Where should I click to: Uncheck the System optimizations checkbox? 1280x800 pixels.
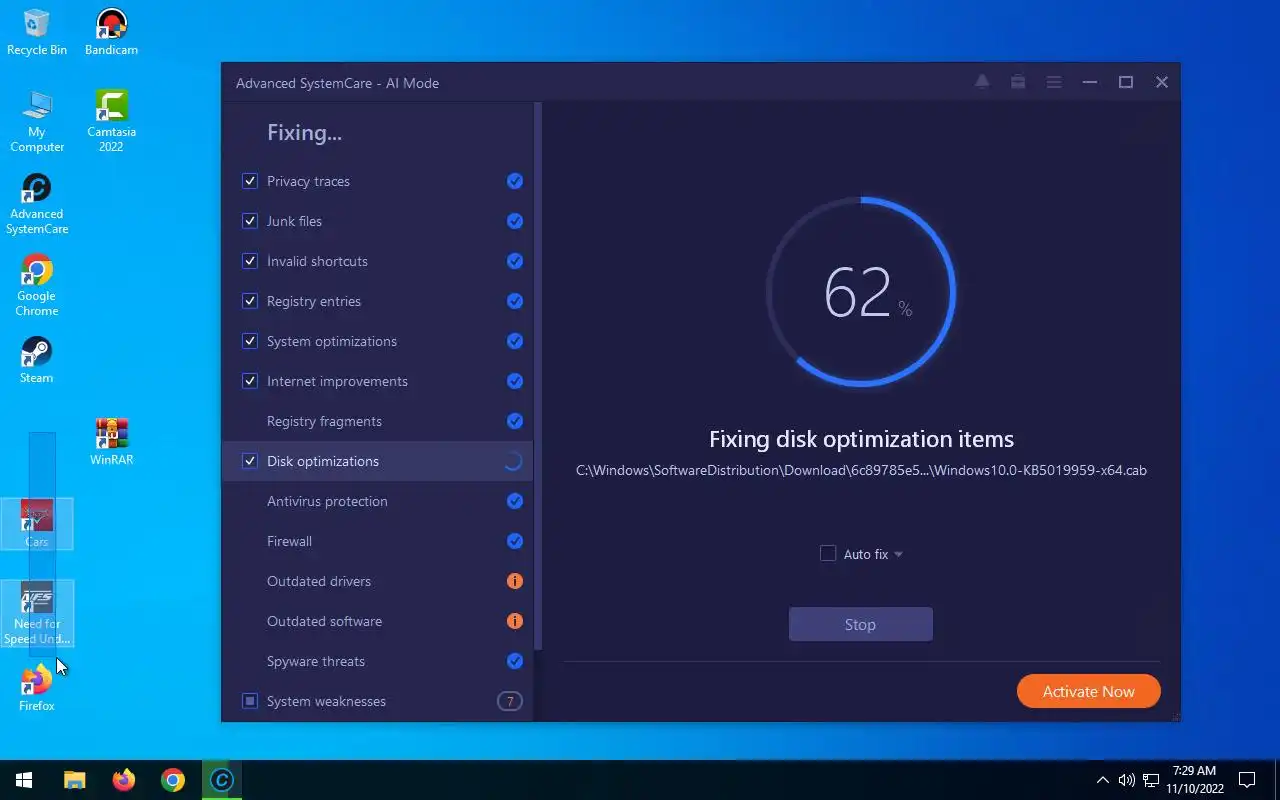pos(250,341)
